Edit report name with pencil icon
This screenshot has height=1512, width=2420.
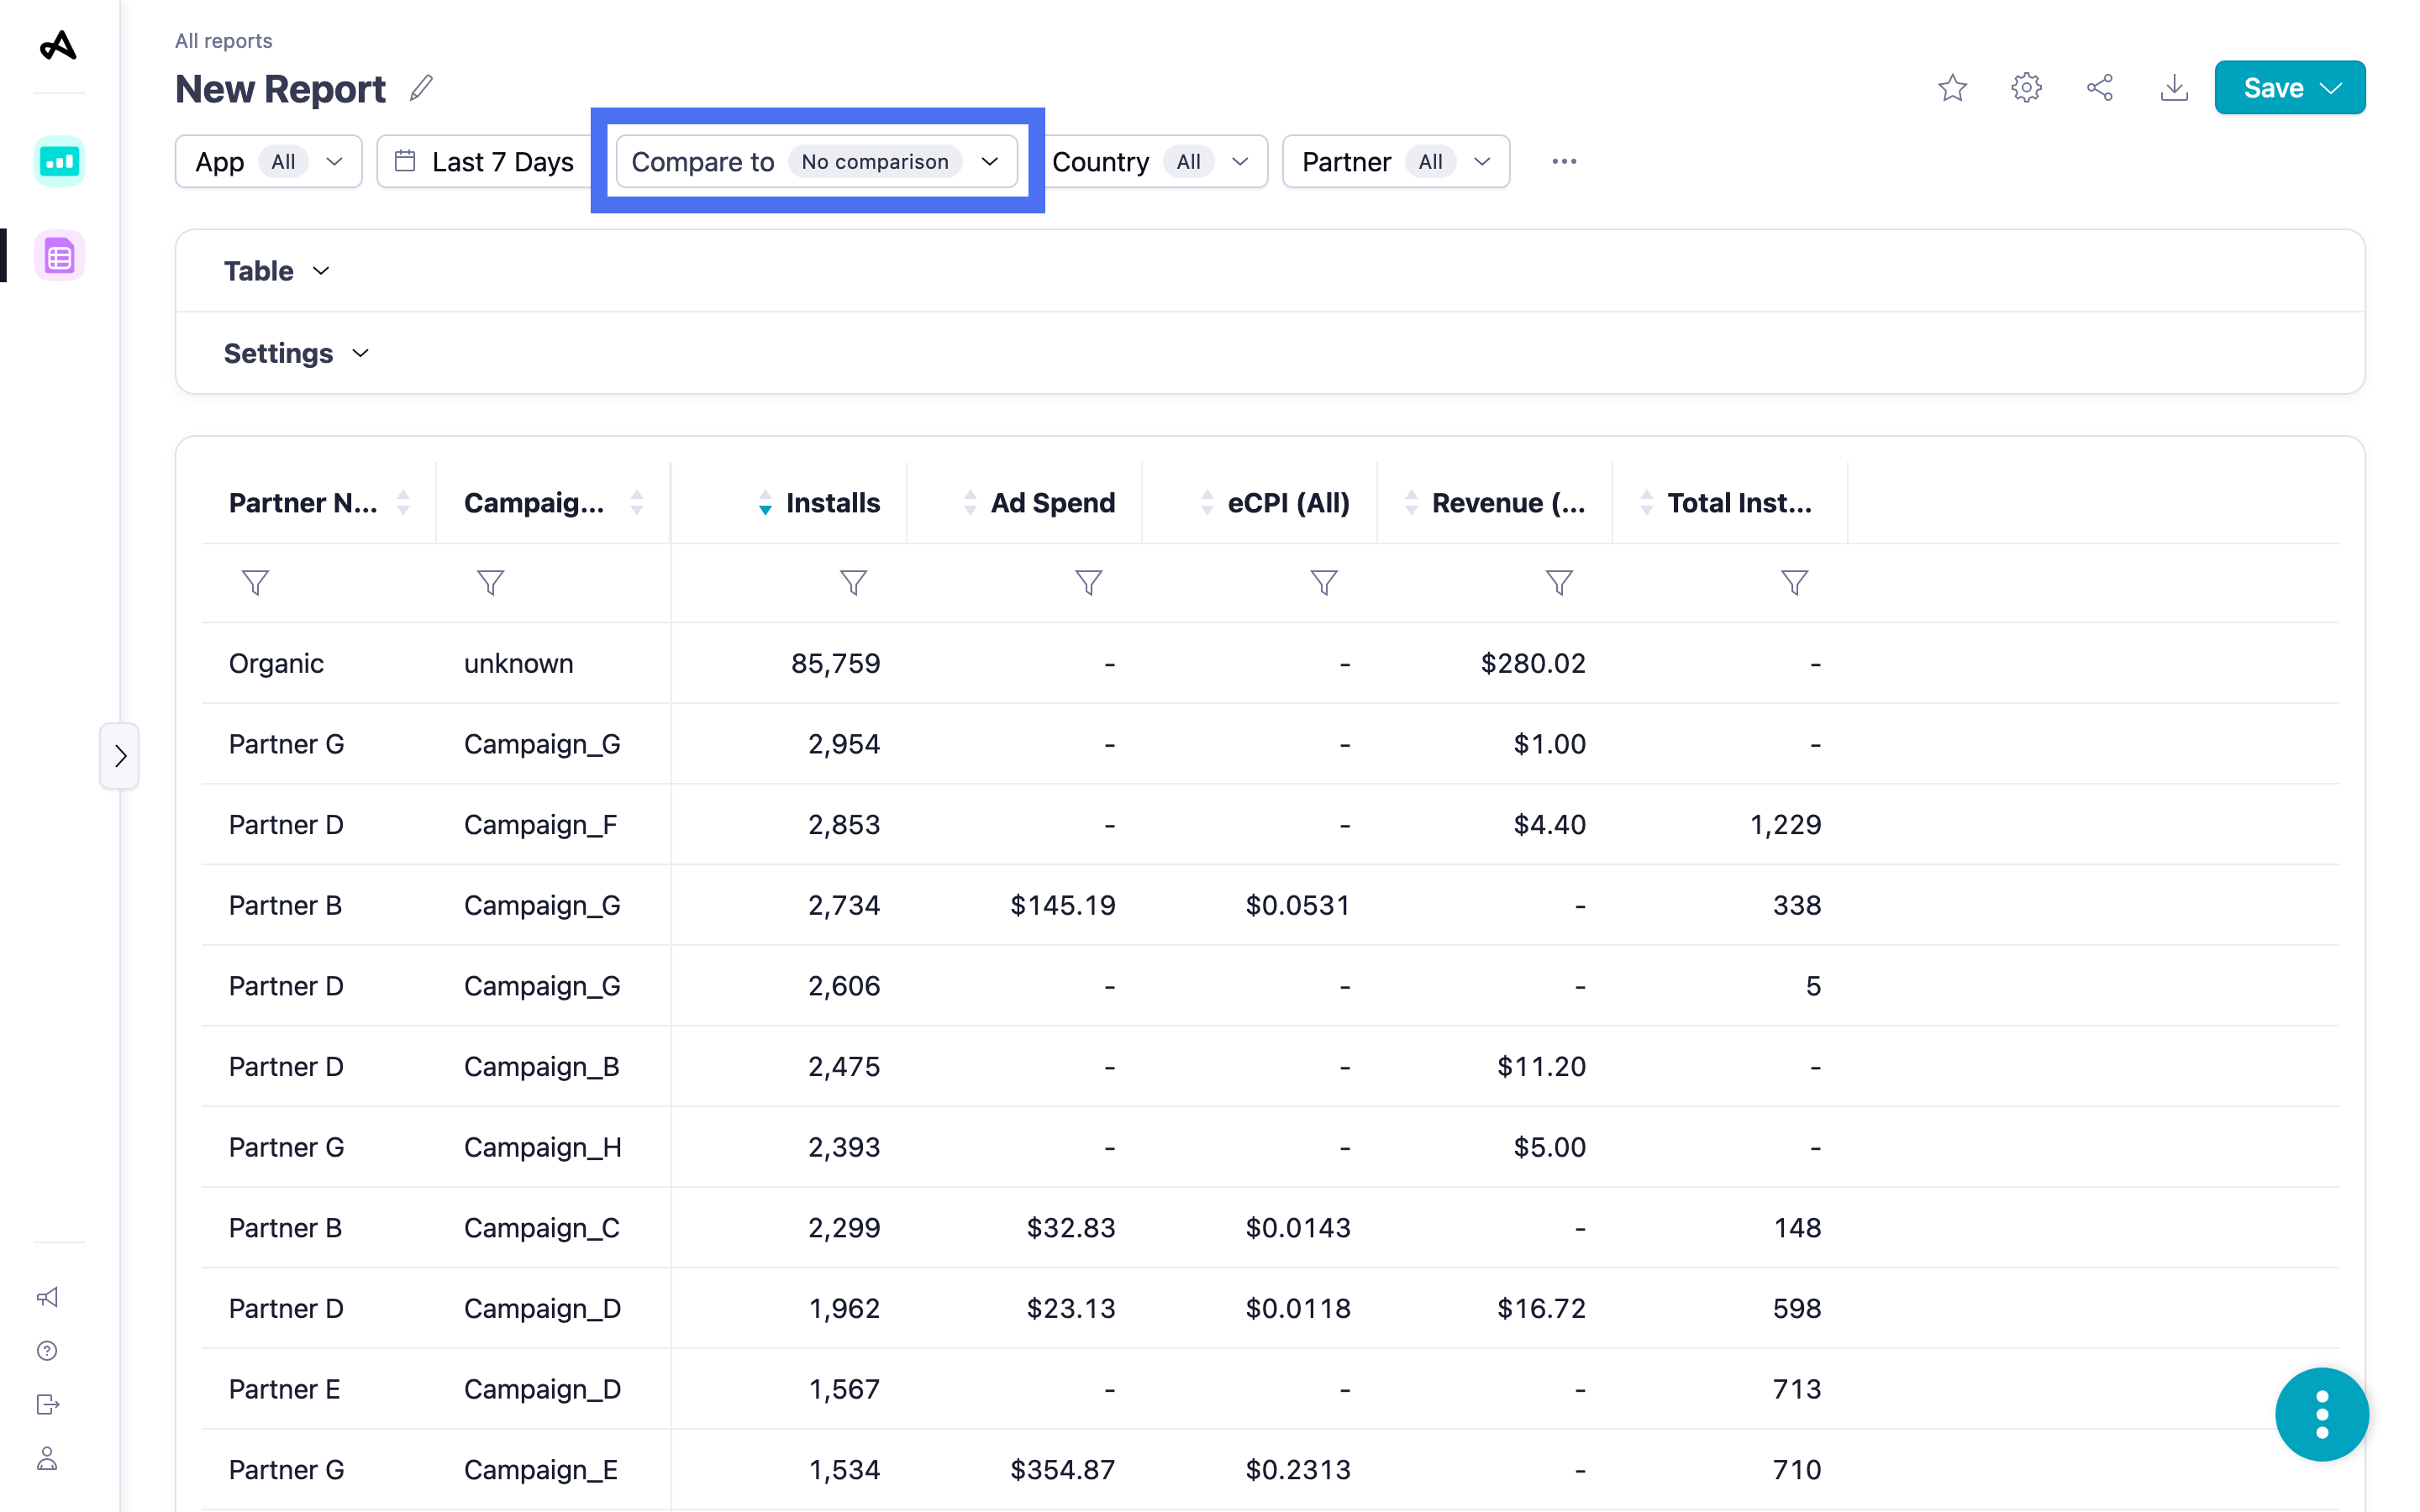click(421, 88)
